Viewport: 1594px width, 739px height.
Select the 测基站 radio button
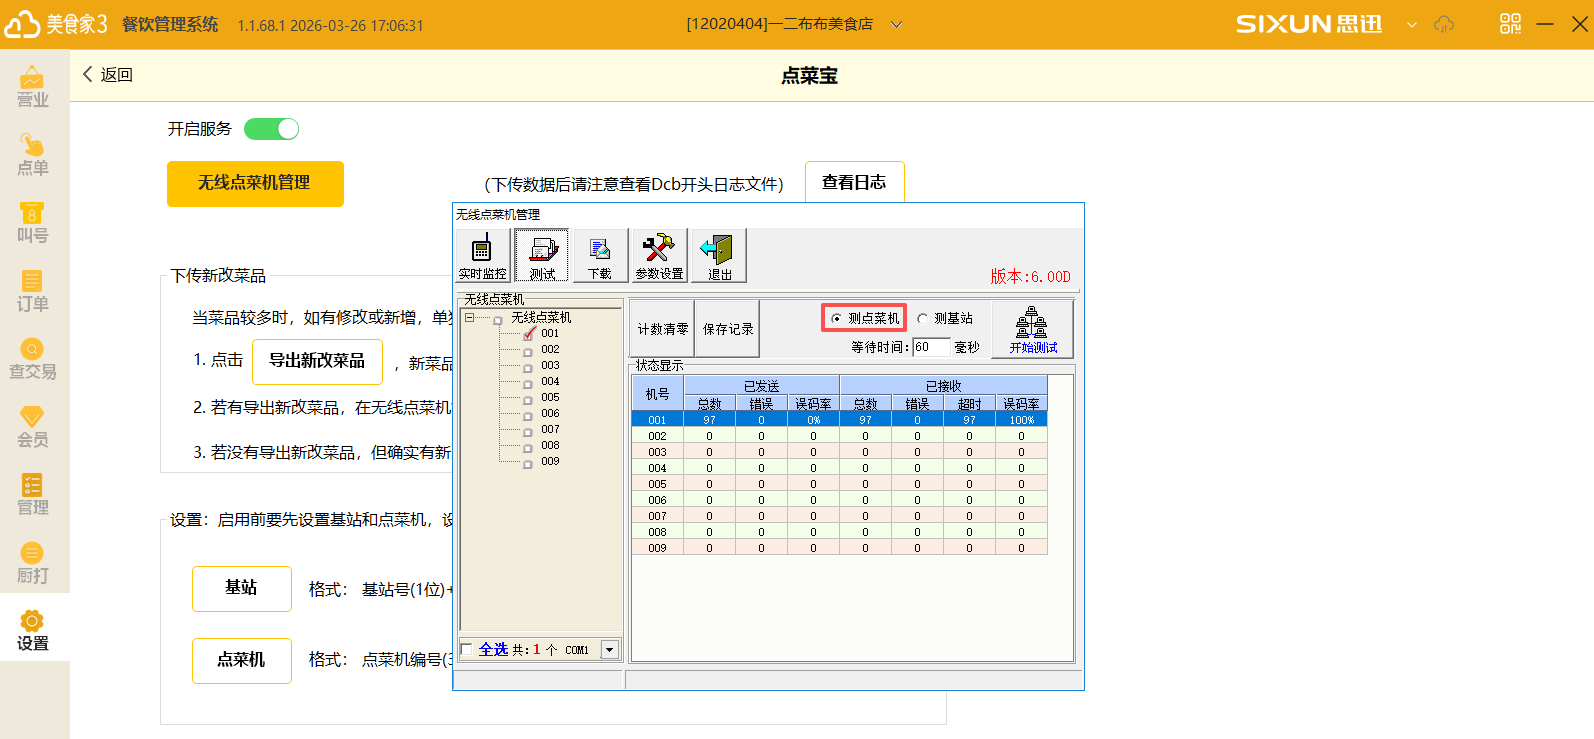tap(923, 319)
